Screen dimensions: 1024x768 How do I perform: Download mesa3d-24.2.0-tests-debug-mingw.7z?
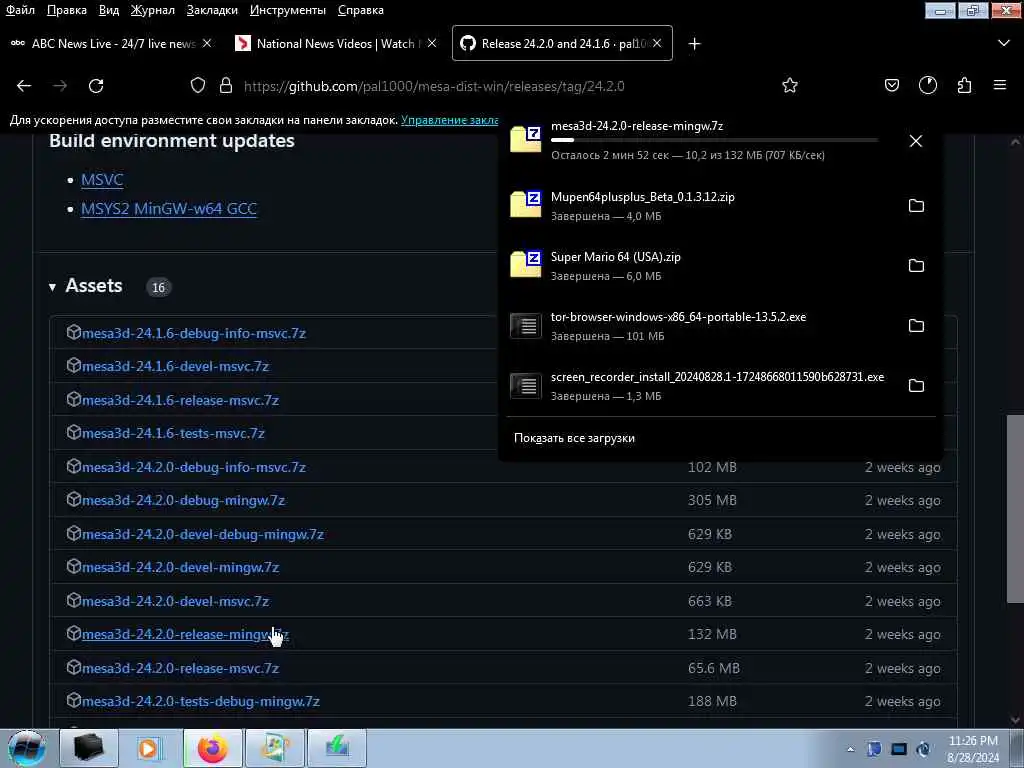[x=200, y=702]
